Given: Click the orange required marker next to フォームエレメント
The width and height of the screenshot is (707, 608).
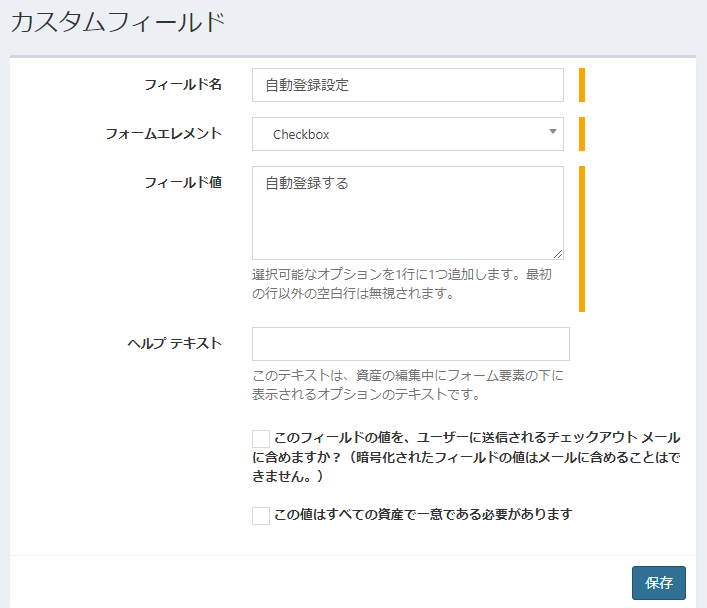Looking at the screenshot, I should pyautogui.click(x=581, y=134).
